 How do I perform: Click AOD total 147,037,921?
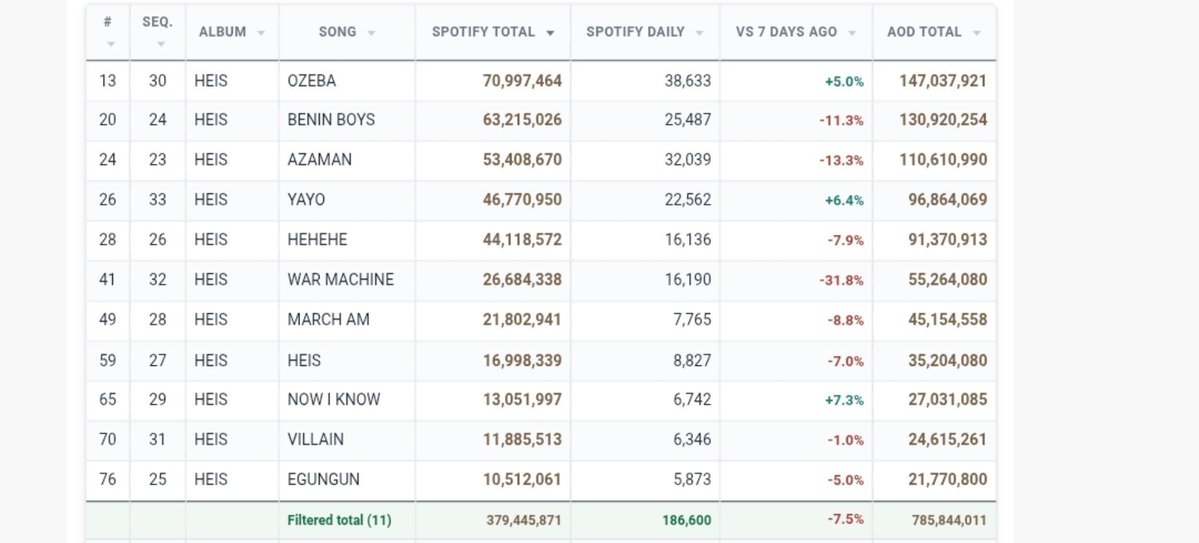(x=943, y=80)
